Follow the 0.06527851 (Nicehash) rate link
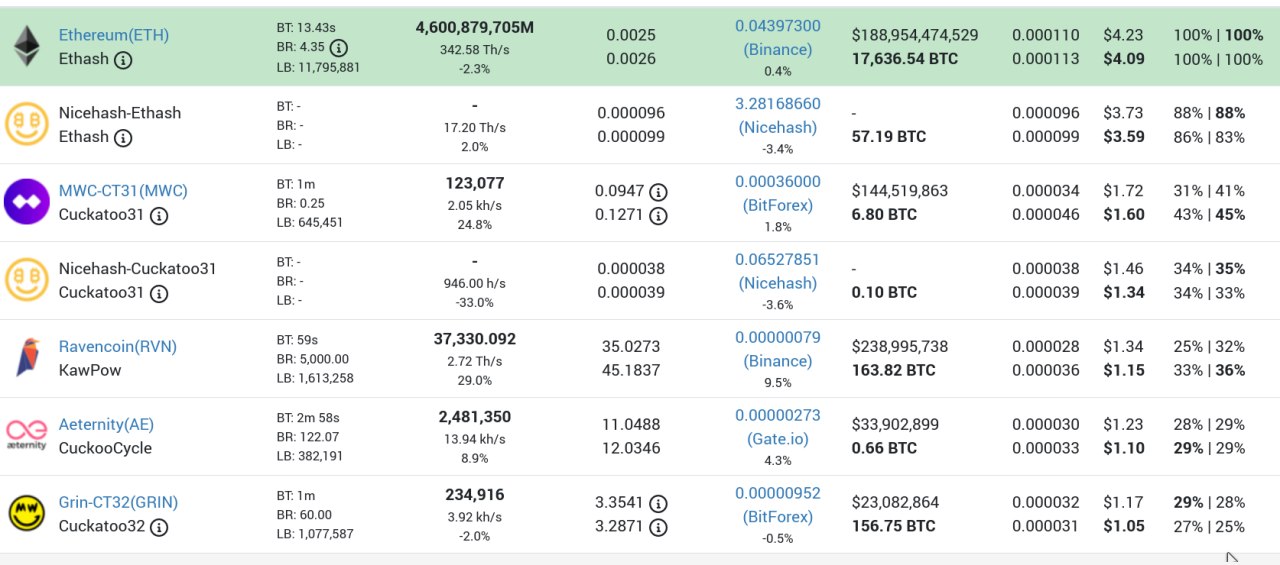 pos(778,272)
